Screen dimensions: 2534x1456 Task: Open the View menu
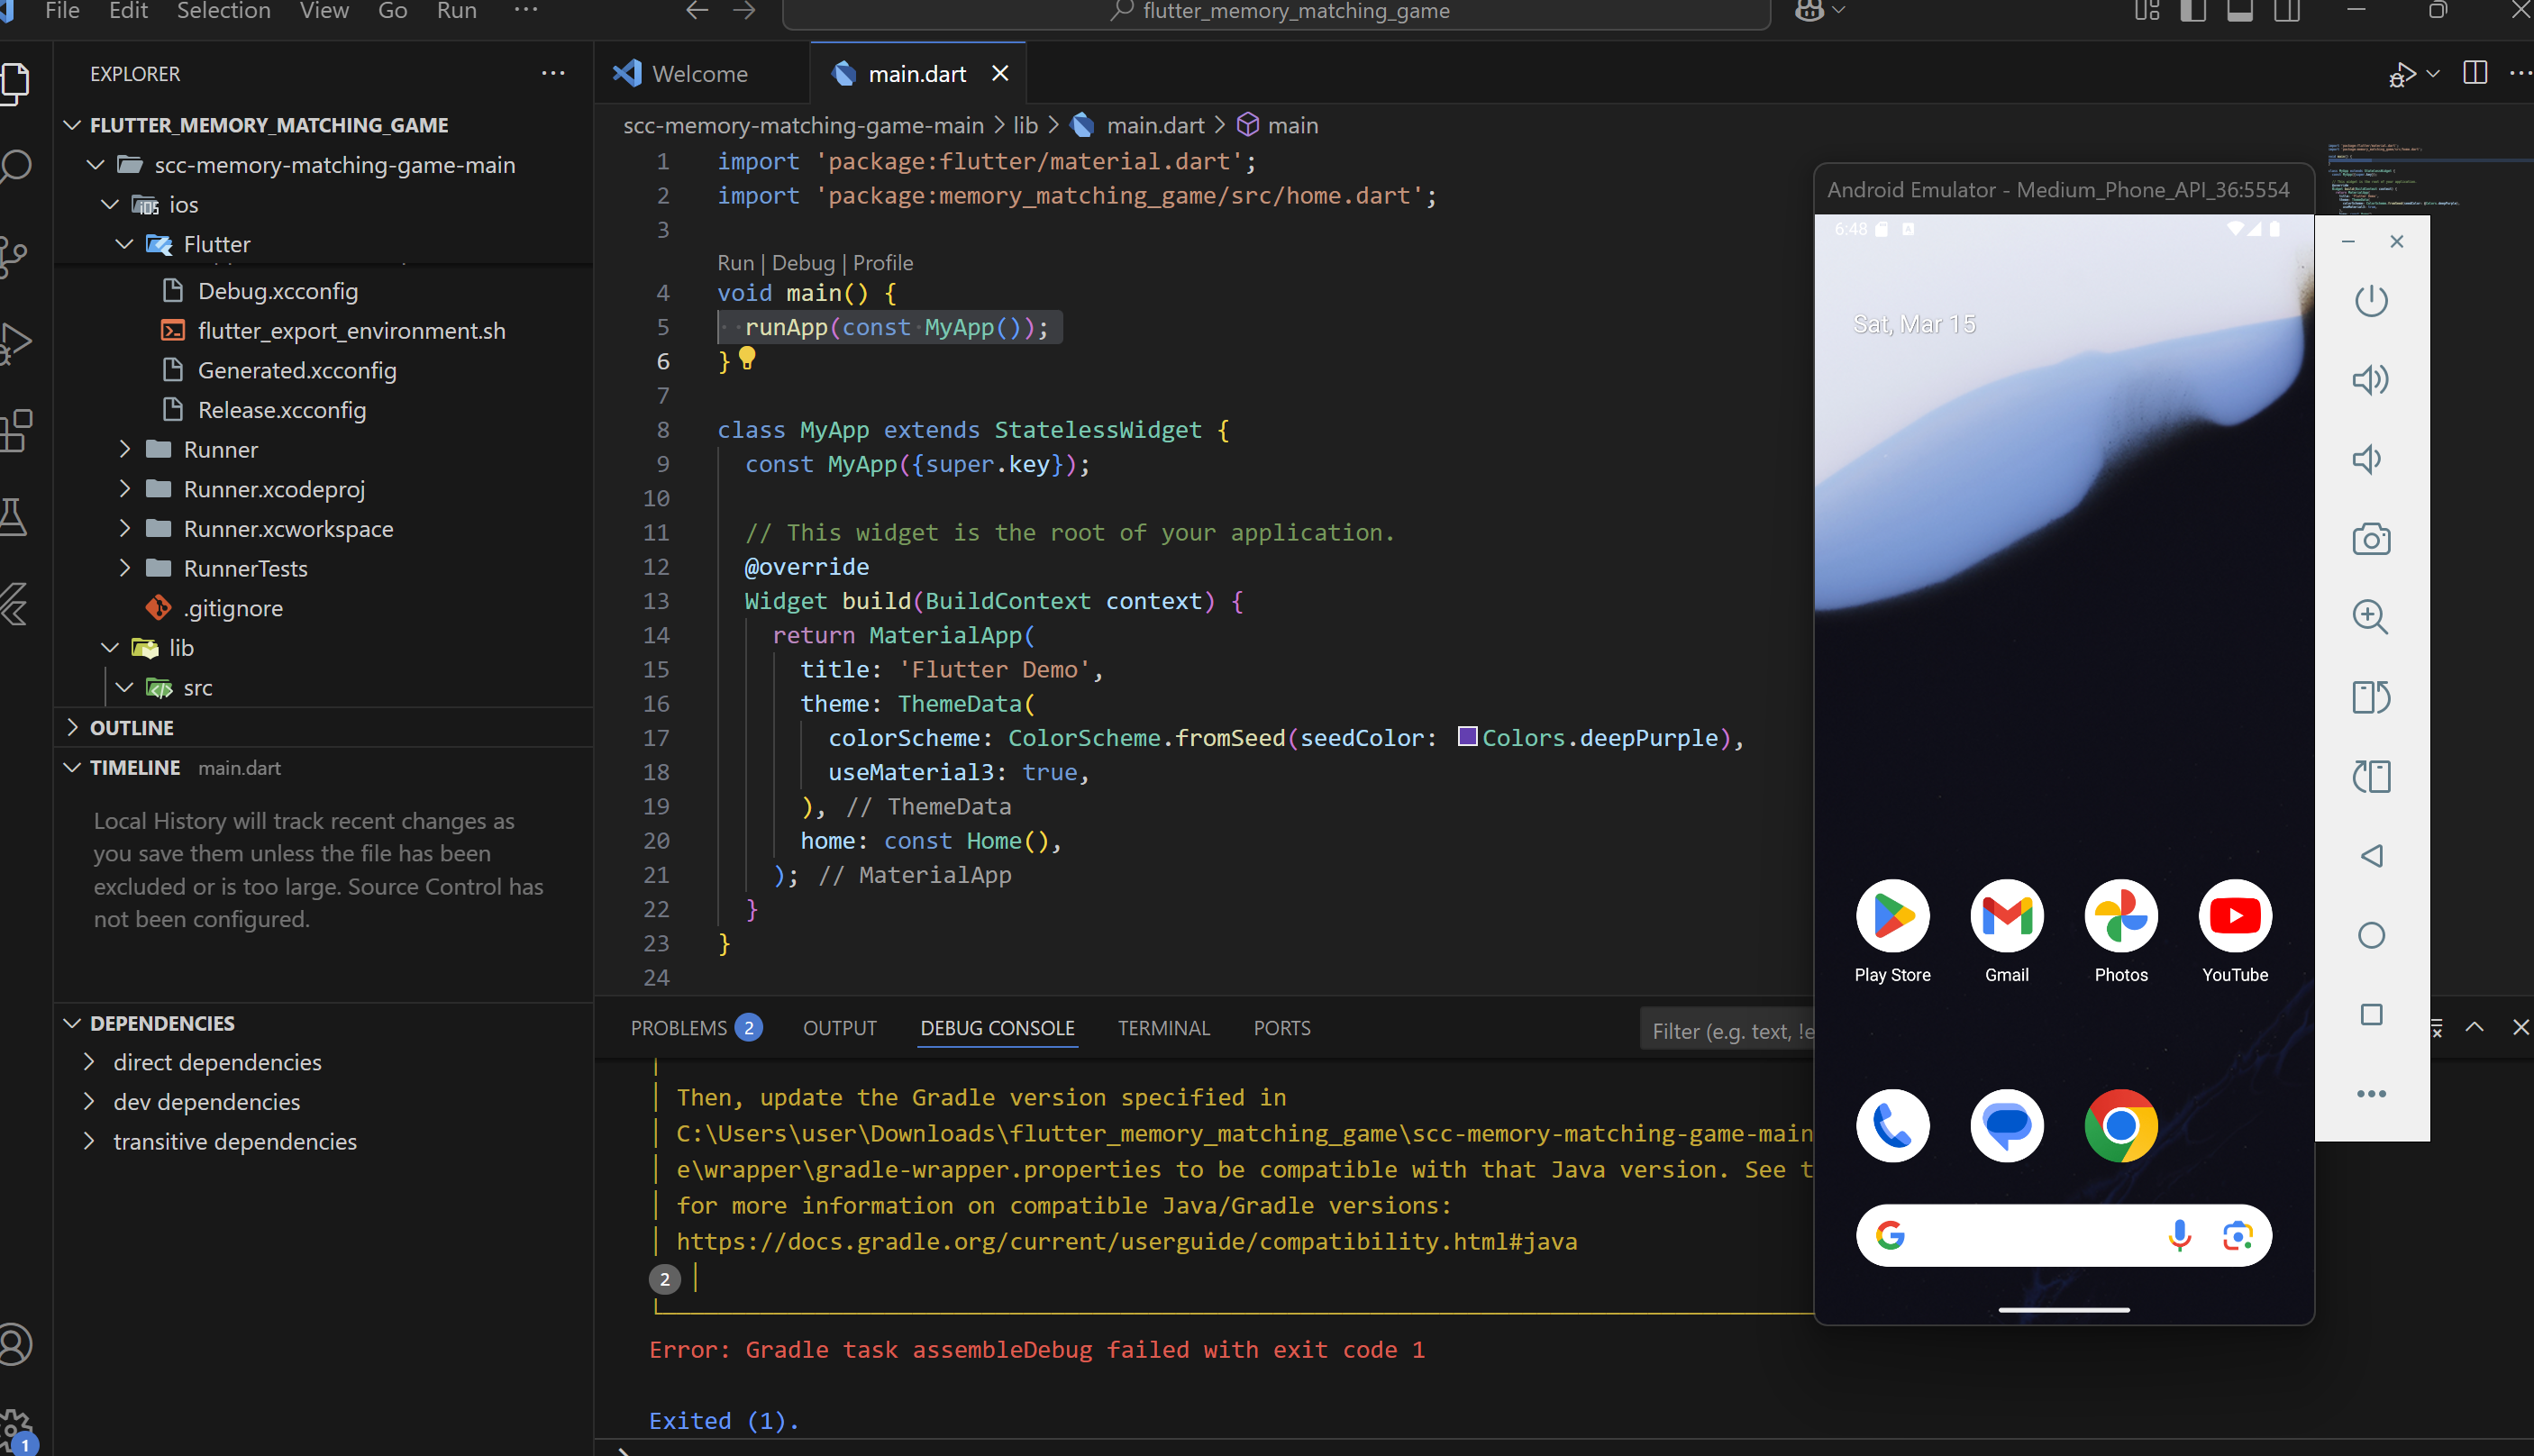click(x=324, y=11)
